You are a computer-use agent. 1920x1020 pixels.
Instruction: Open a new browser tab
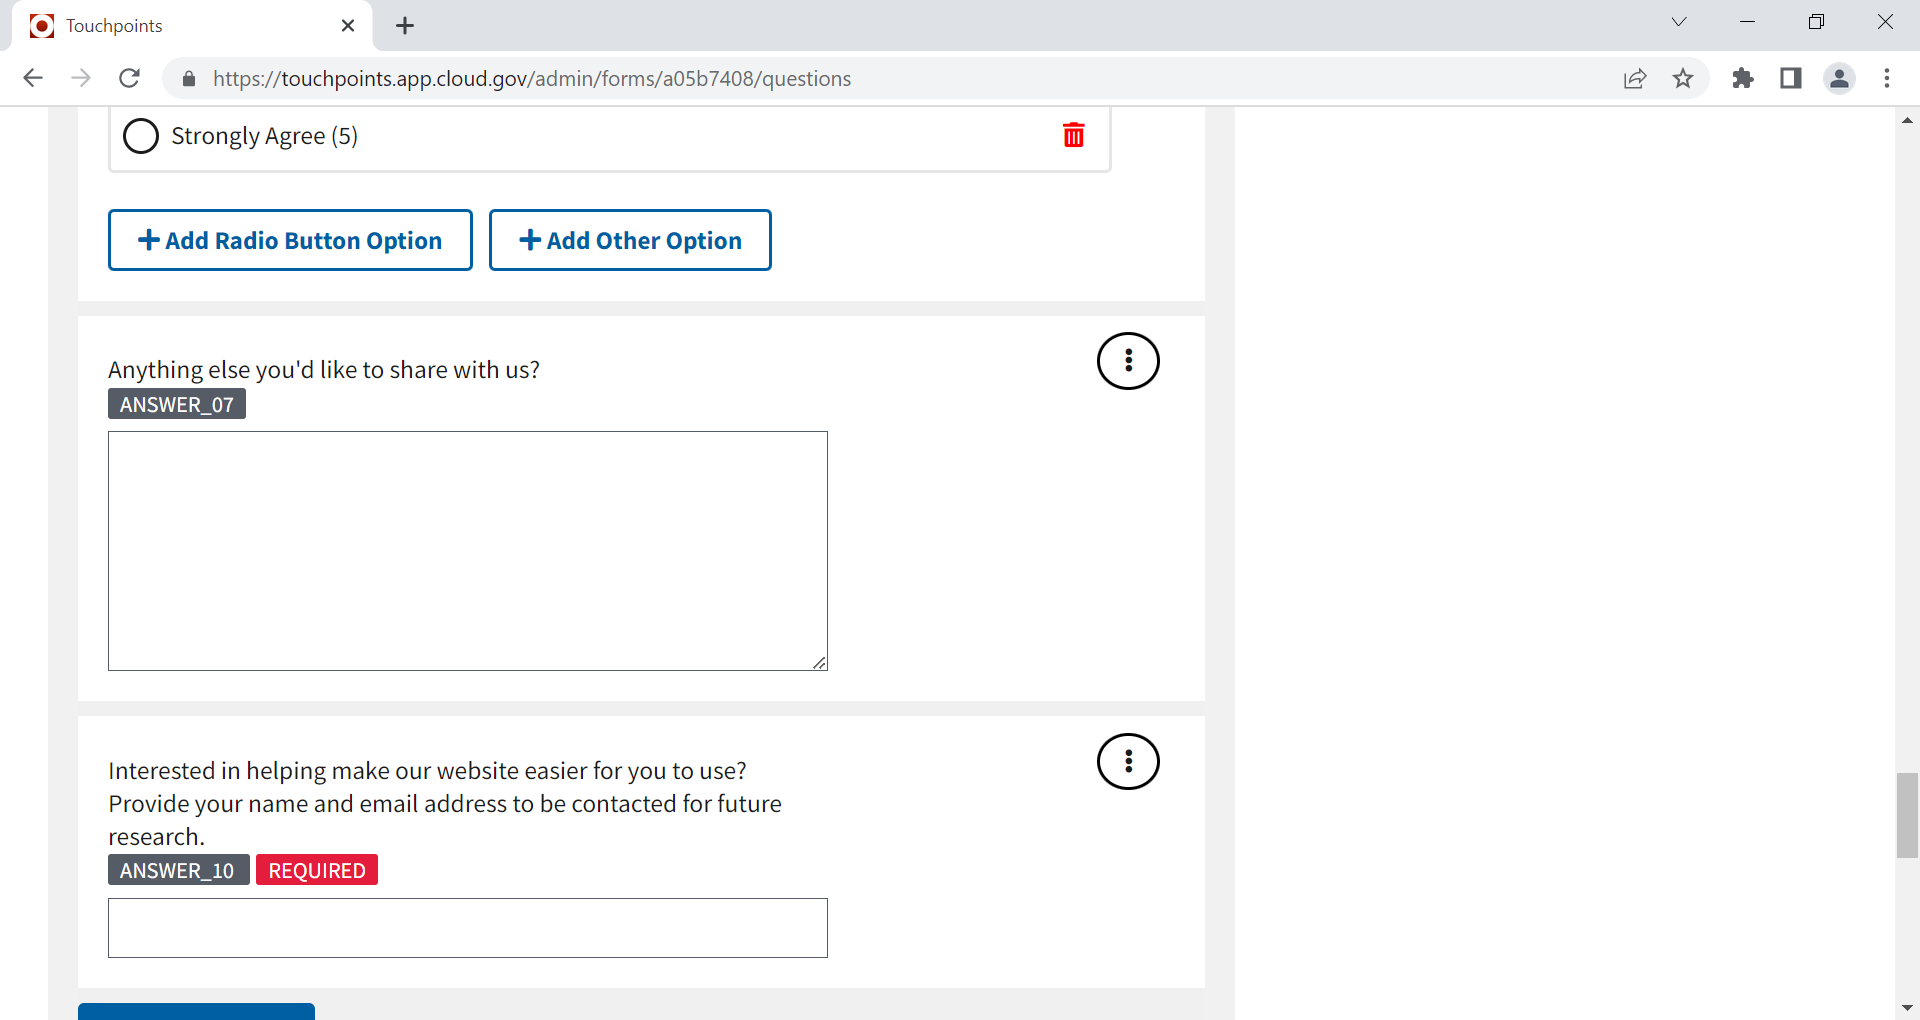(x=405, y=26)
